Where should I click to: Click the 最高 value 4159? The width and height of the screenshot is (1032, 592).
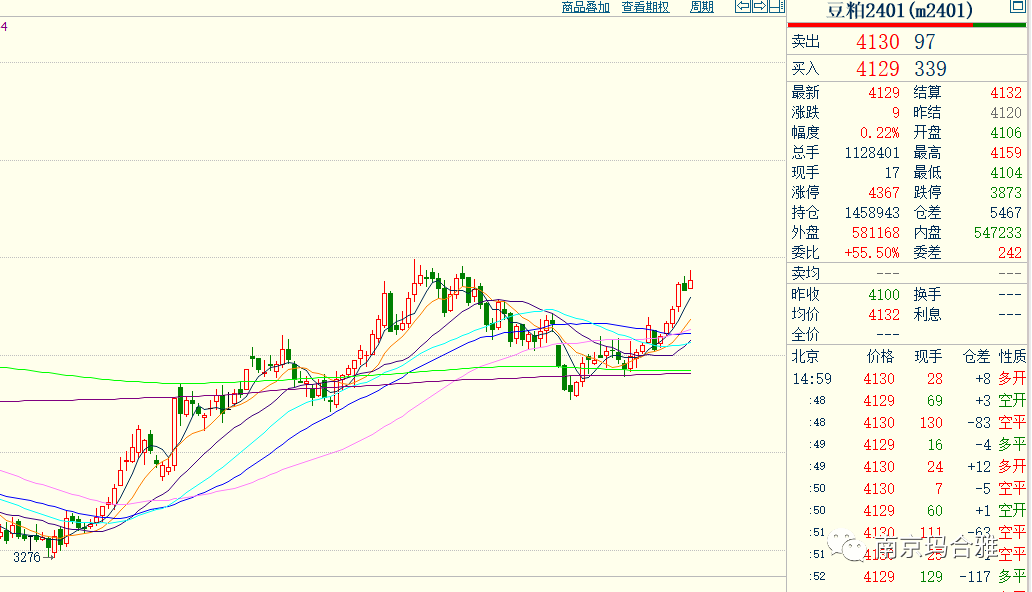(1006, 153)
